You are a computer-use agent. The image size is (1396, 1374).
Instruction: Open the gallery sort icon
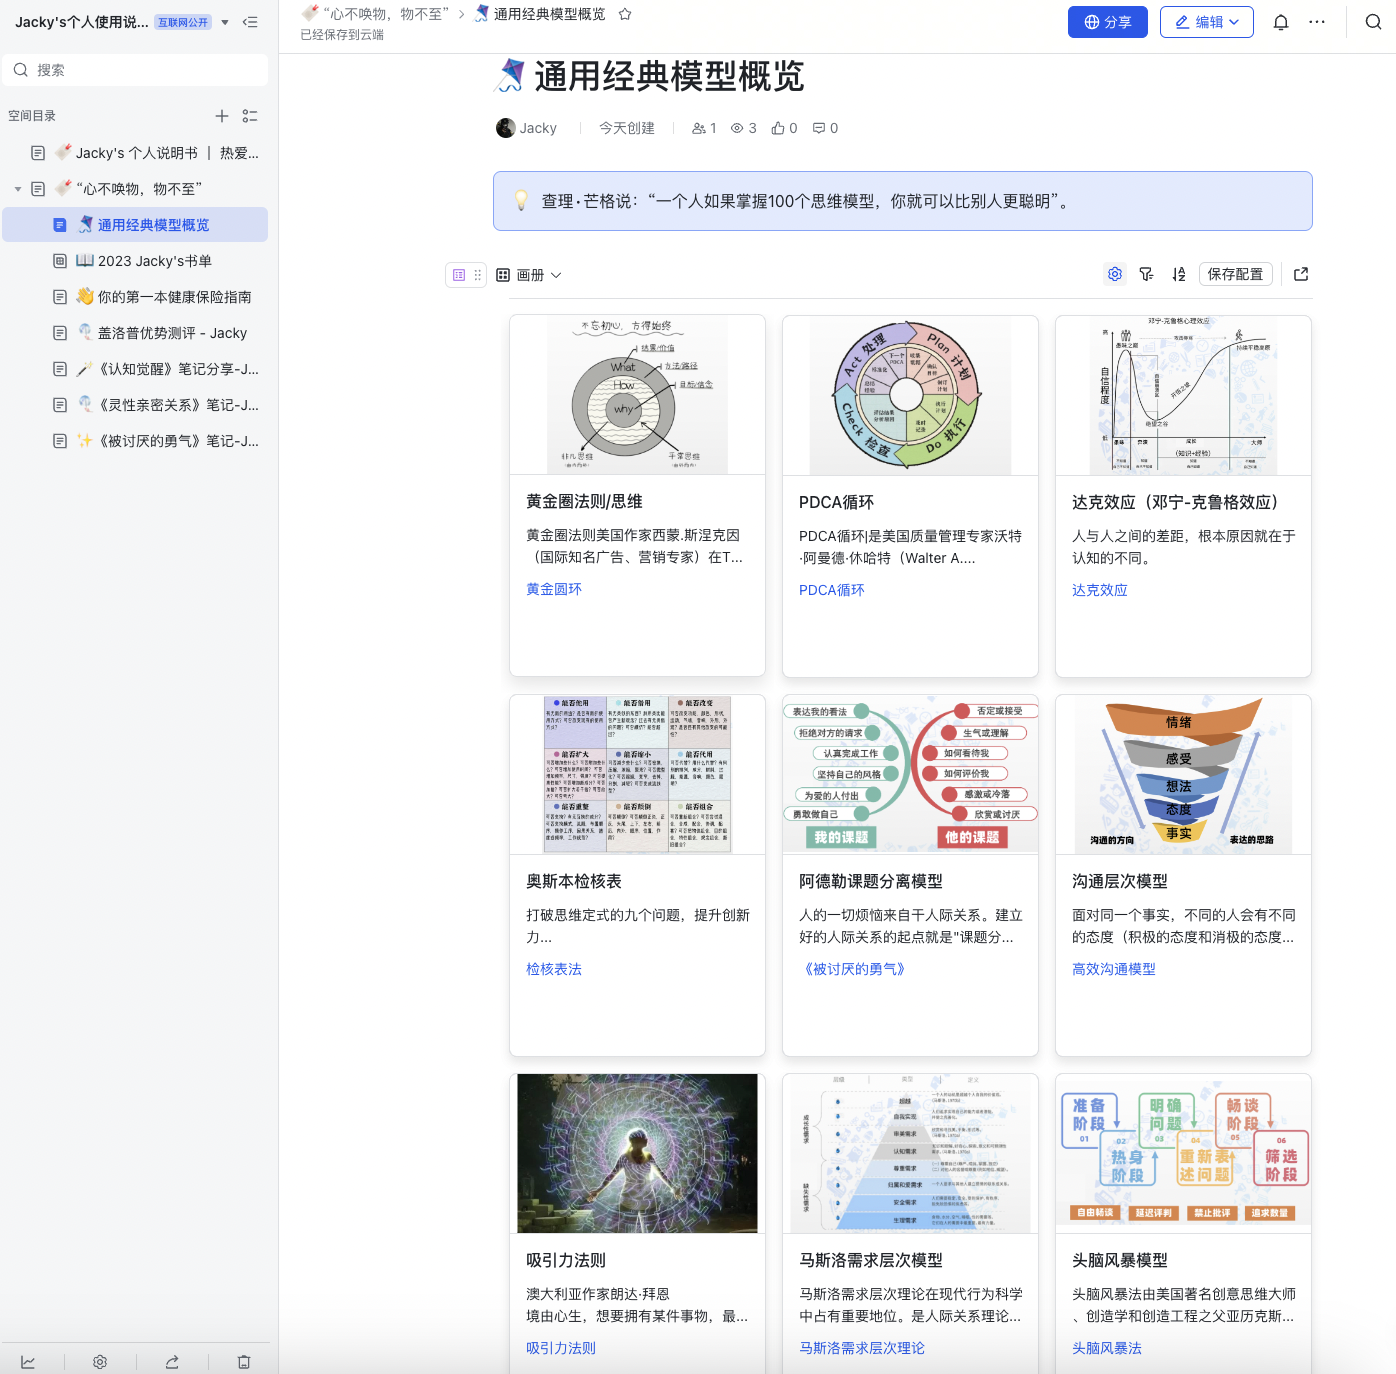[x=1179, y=274]
